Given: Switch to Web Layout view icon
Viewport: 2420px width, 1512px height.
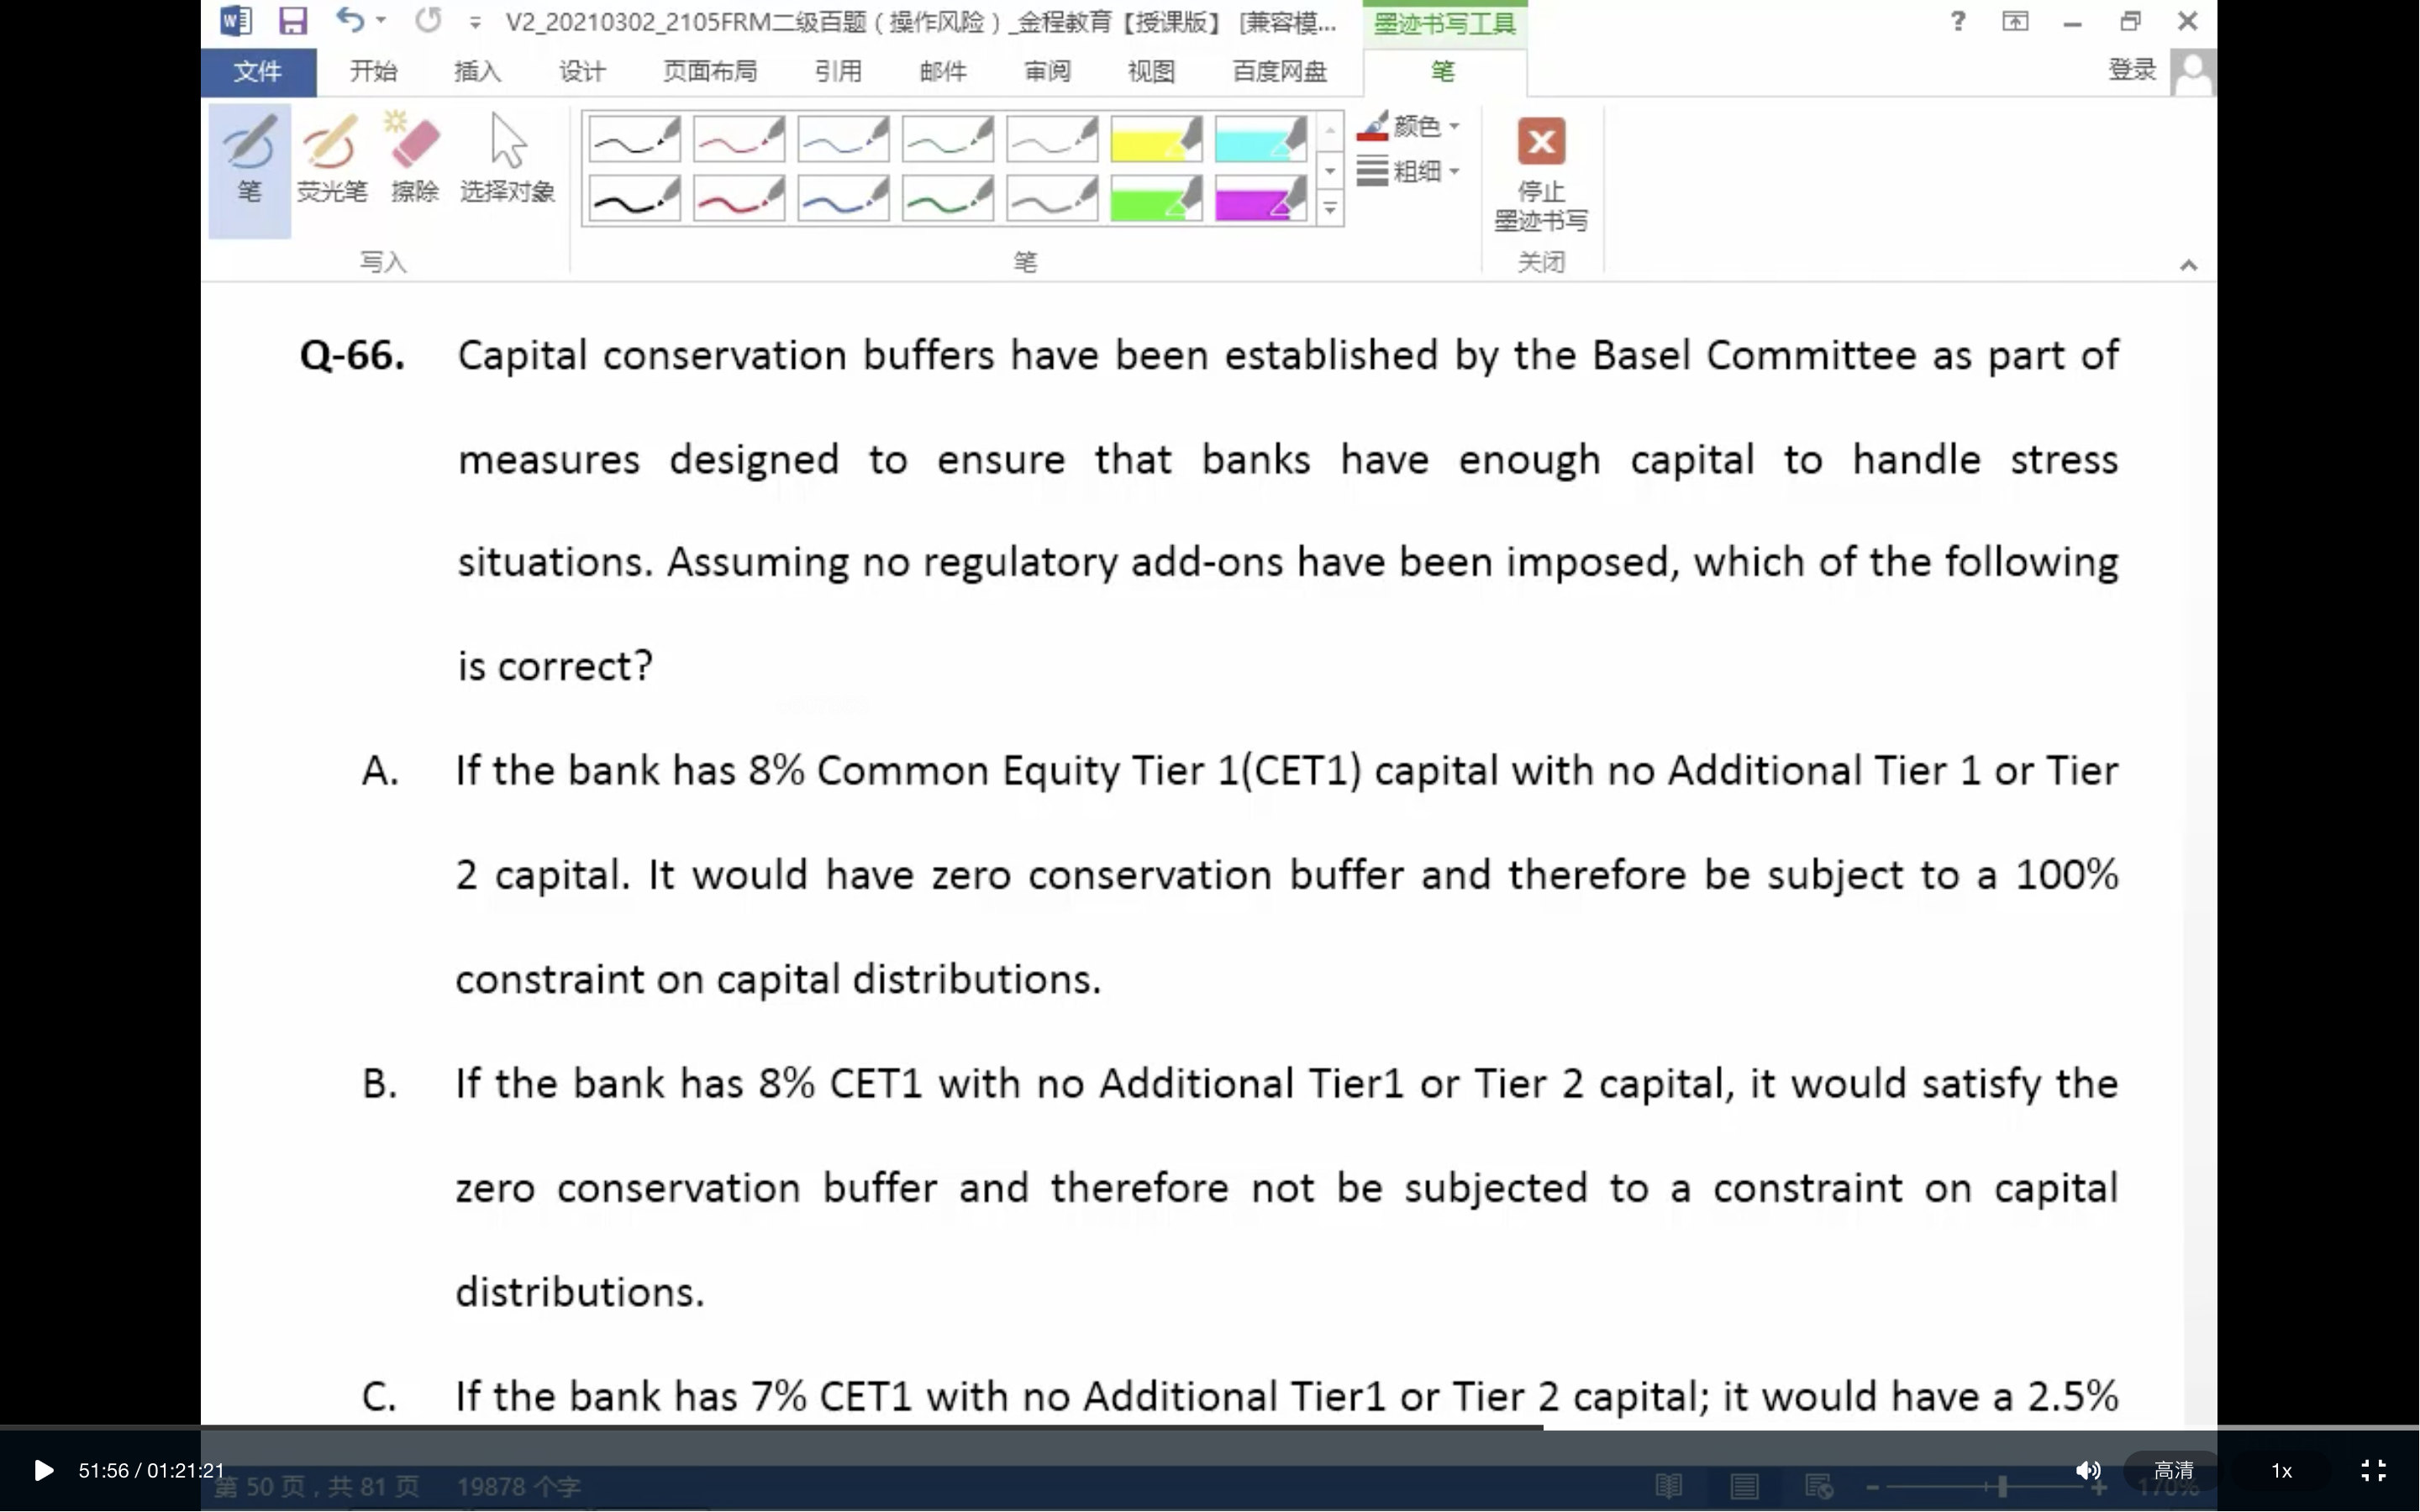Looking at the screenshot, I should click(x=1818, y=1487).
